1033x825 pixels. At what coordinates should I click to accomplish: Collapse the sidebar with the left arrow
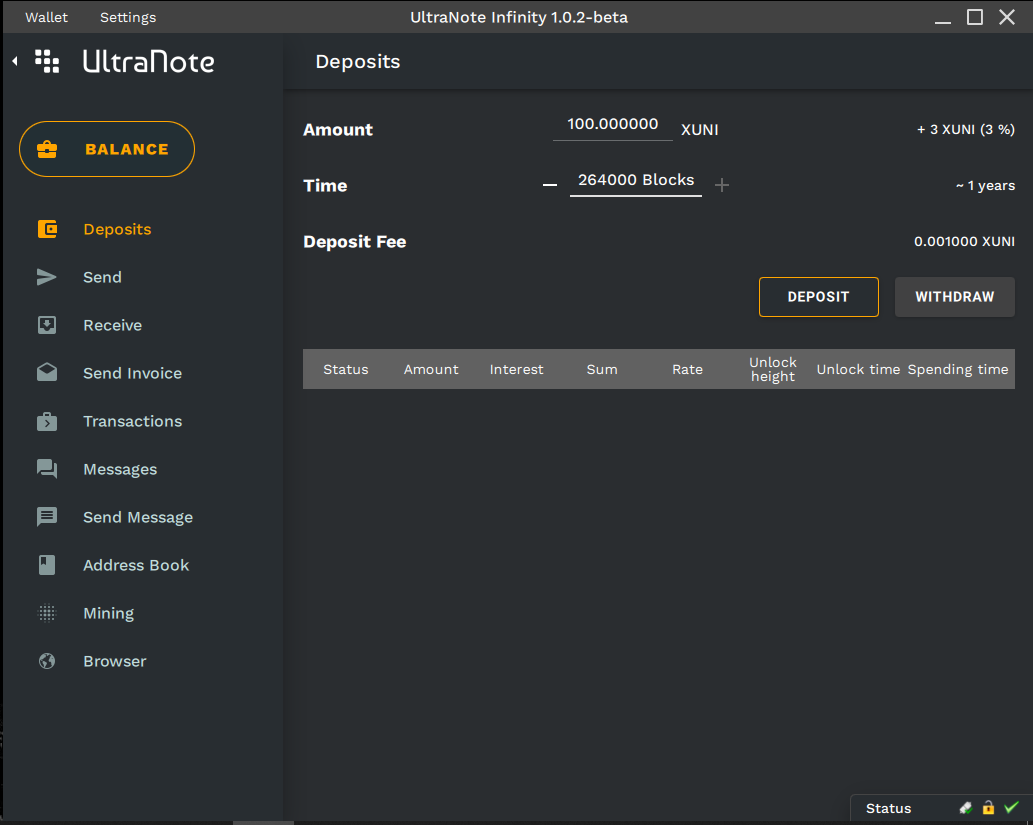(x=14, y=61)
